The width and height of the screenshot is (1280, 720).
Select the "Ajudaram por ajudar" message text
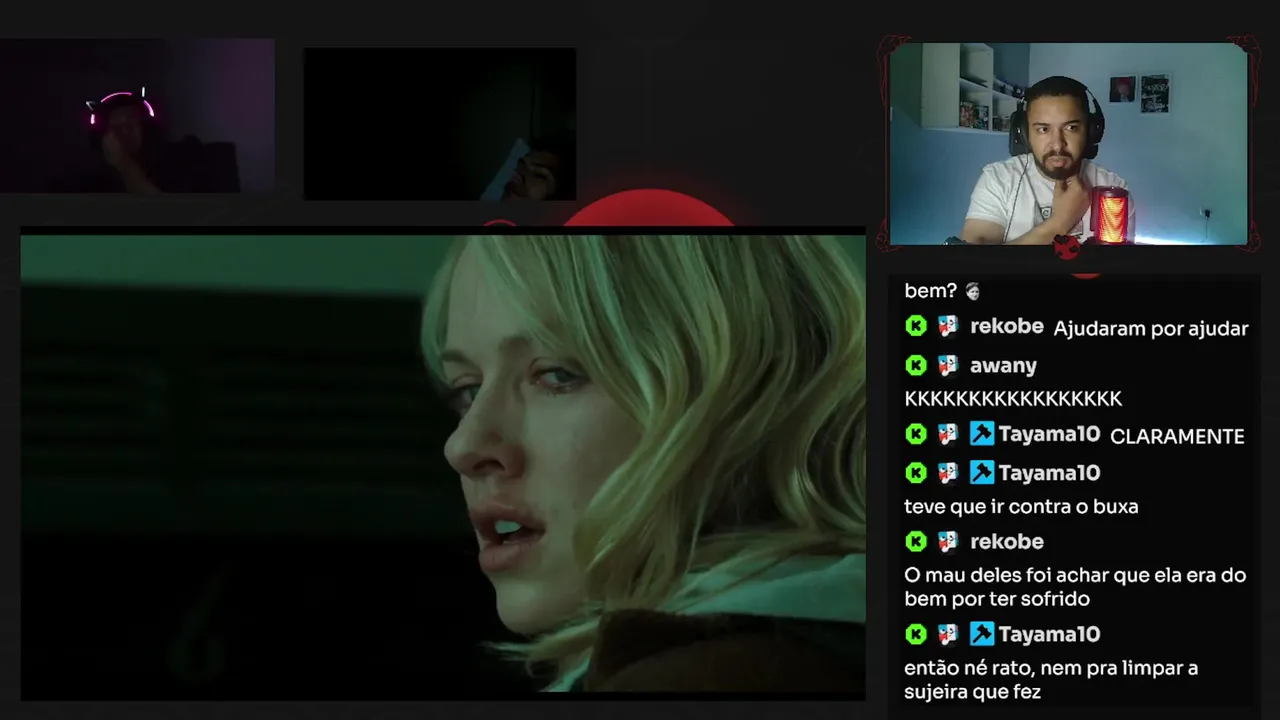click(x=1151, y=328)
